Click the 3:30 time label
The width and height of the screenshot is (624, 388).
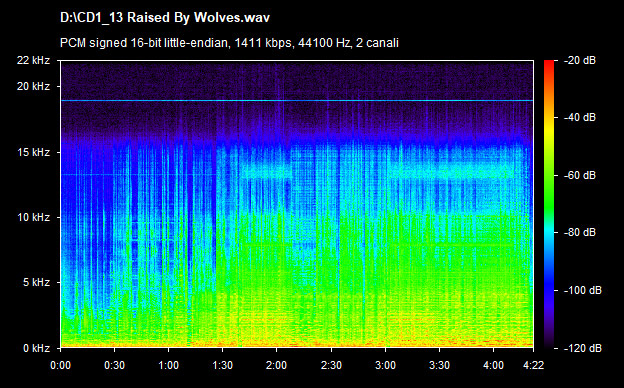click(439, 365)
